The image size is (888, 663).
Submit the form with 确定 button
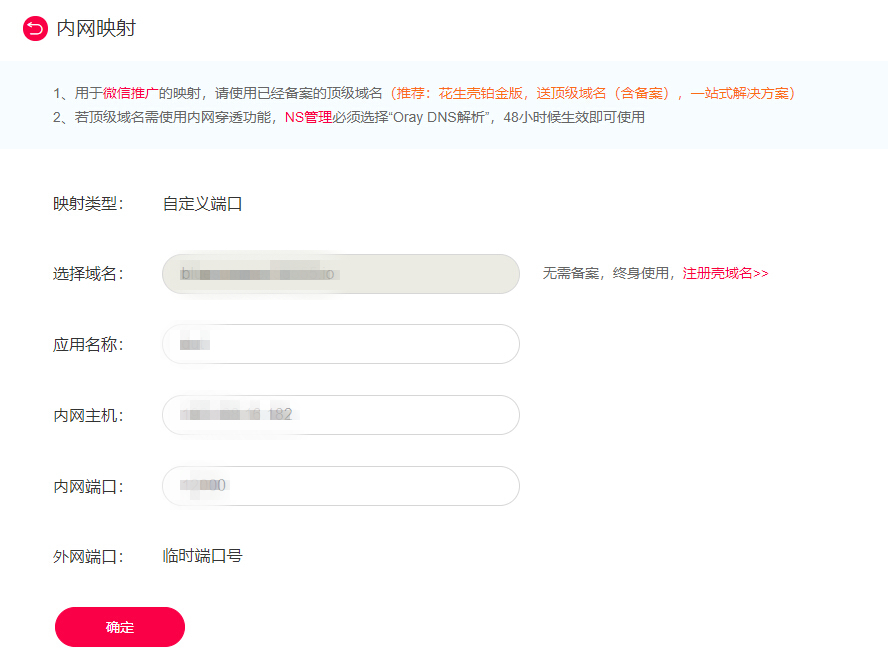point(120,627)
